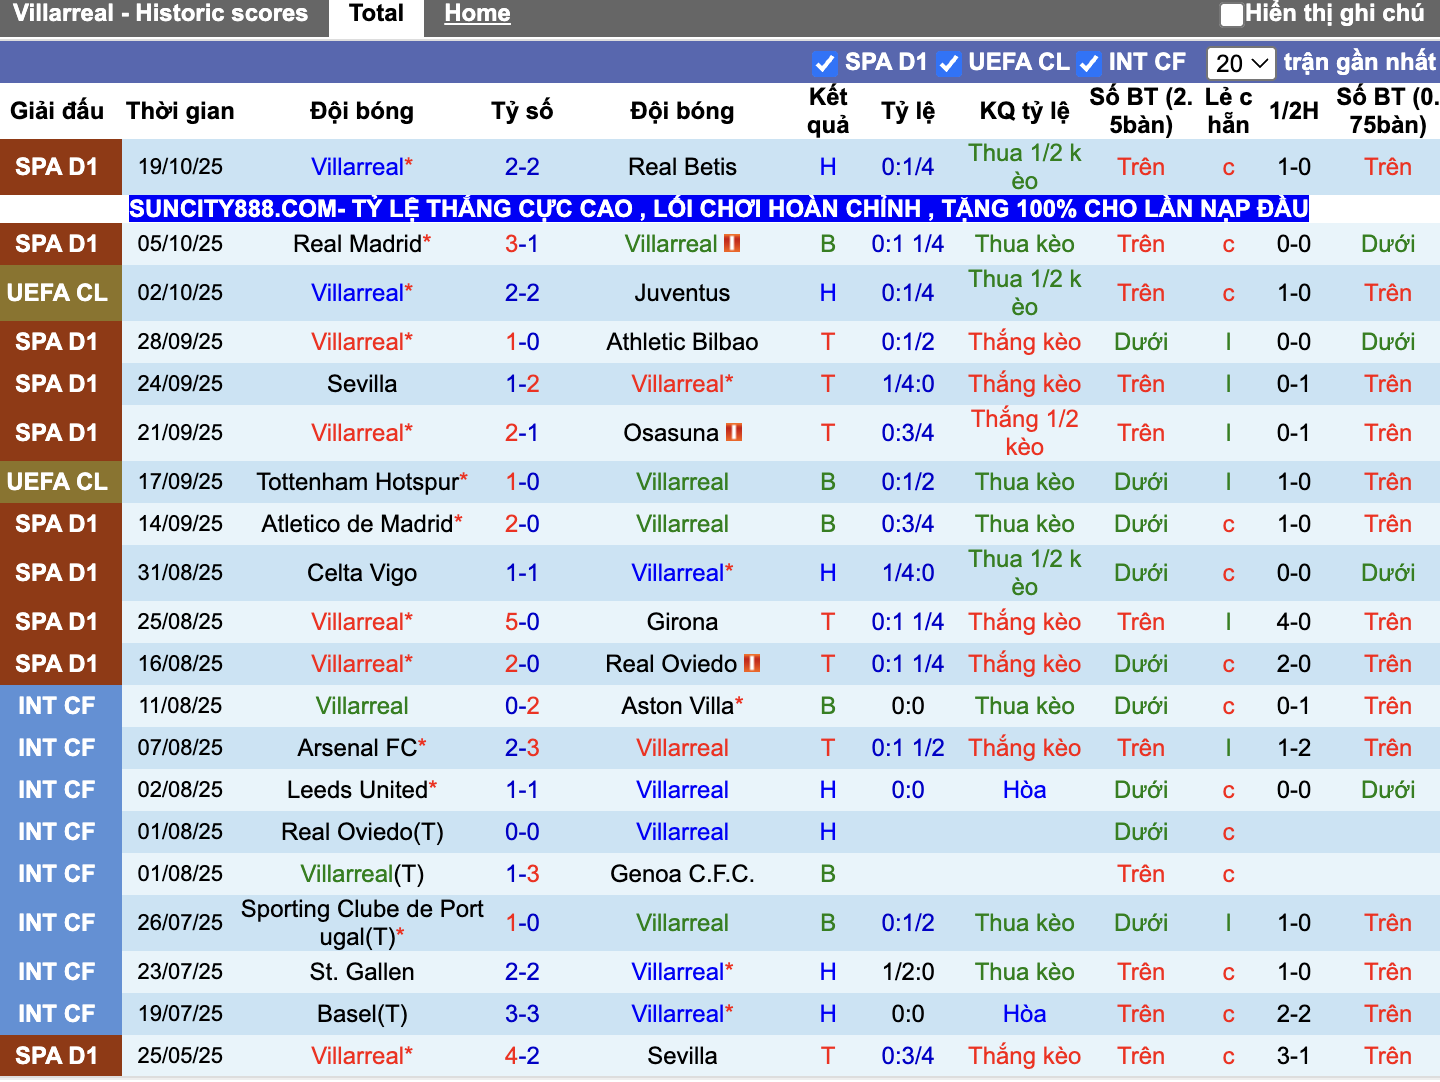
Task: Open Sevilla team link in 24/09/25 row
Action: click(x=362, y=384)
